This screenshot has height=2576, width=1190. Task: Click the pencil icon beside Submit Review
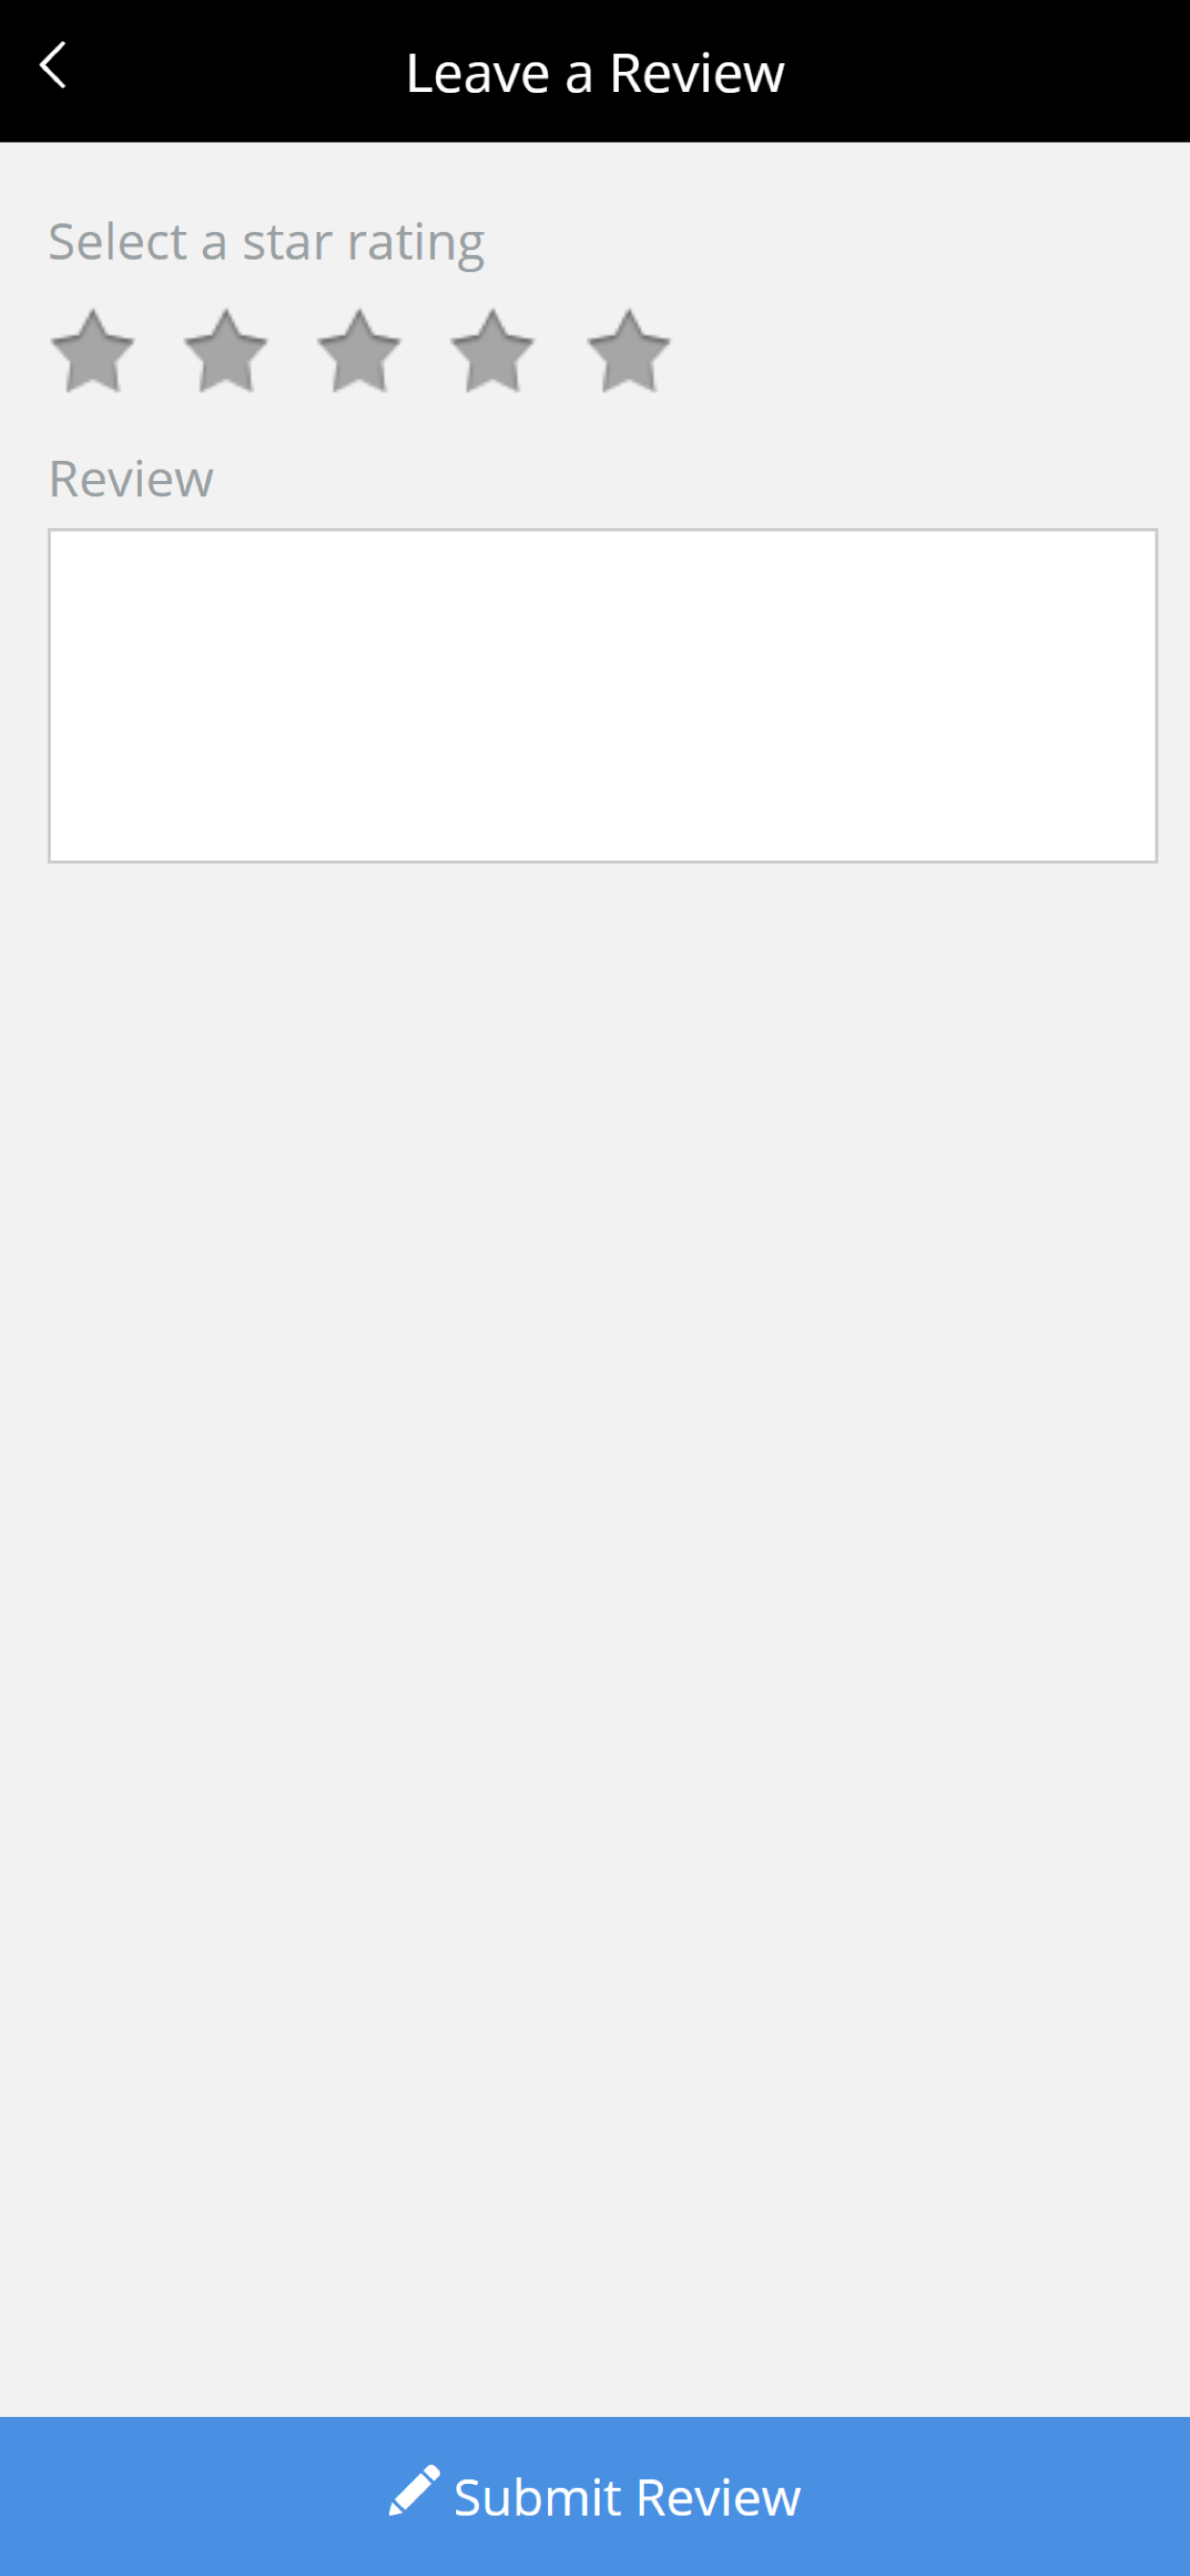click(x=414, y=2490)
